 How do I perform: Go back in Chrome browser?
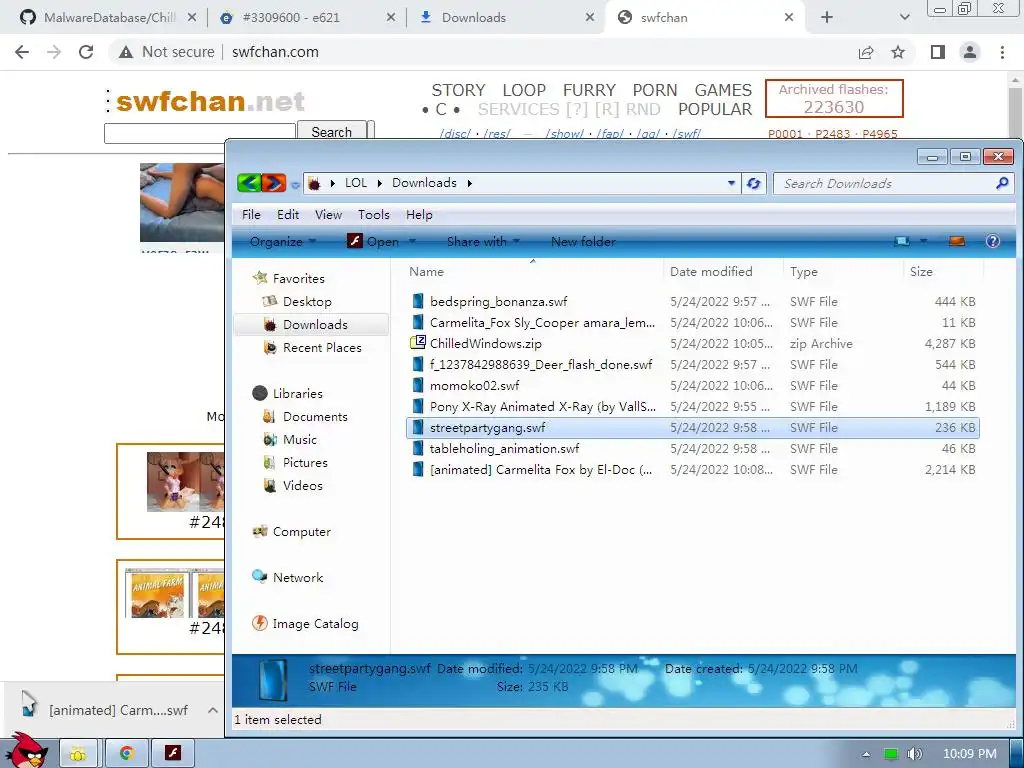(22, 52)
